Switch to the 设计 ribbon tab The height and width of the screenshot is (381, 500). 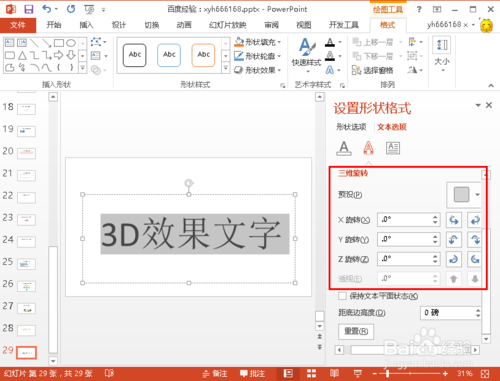tap(119, 25)
